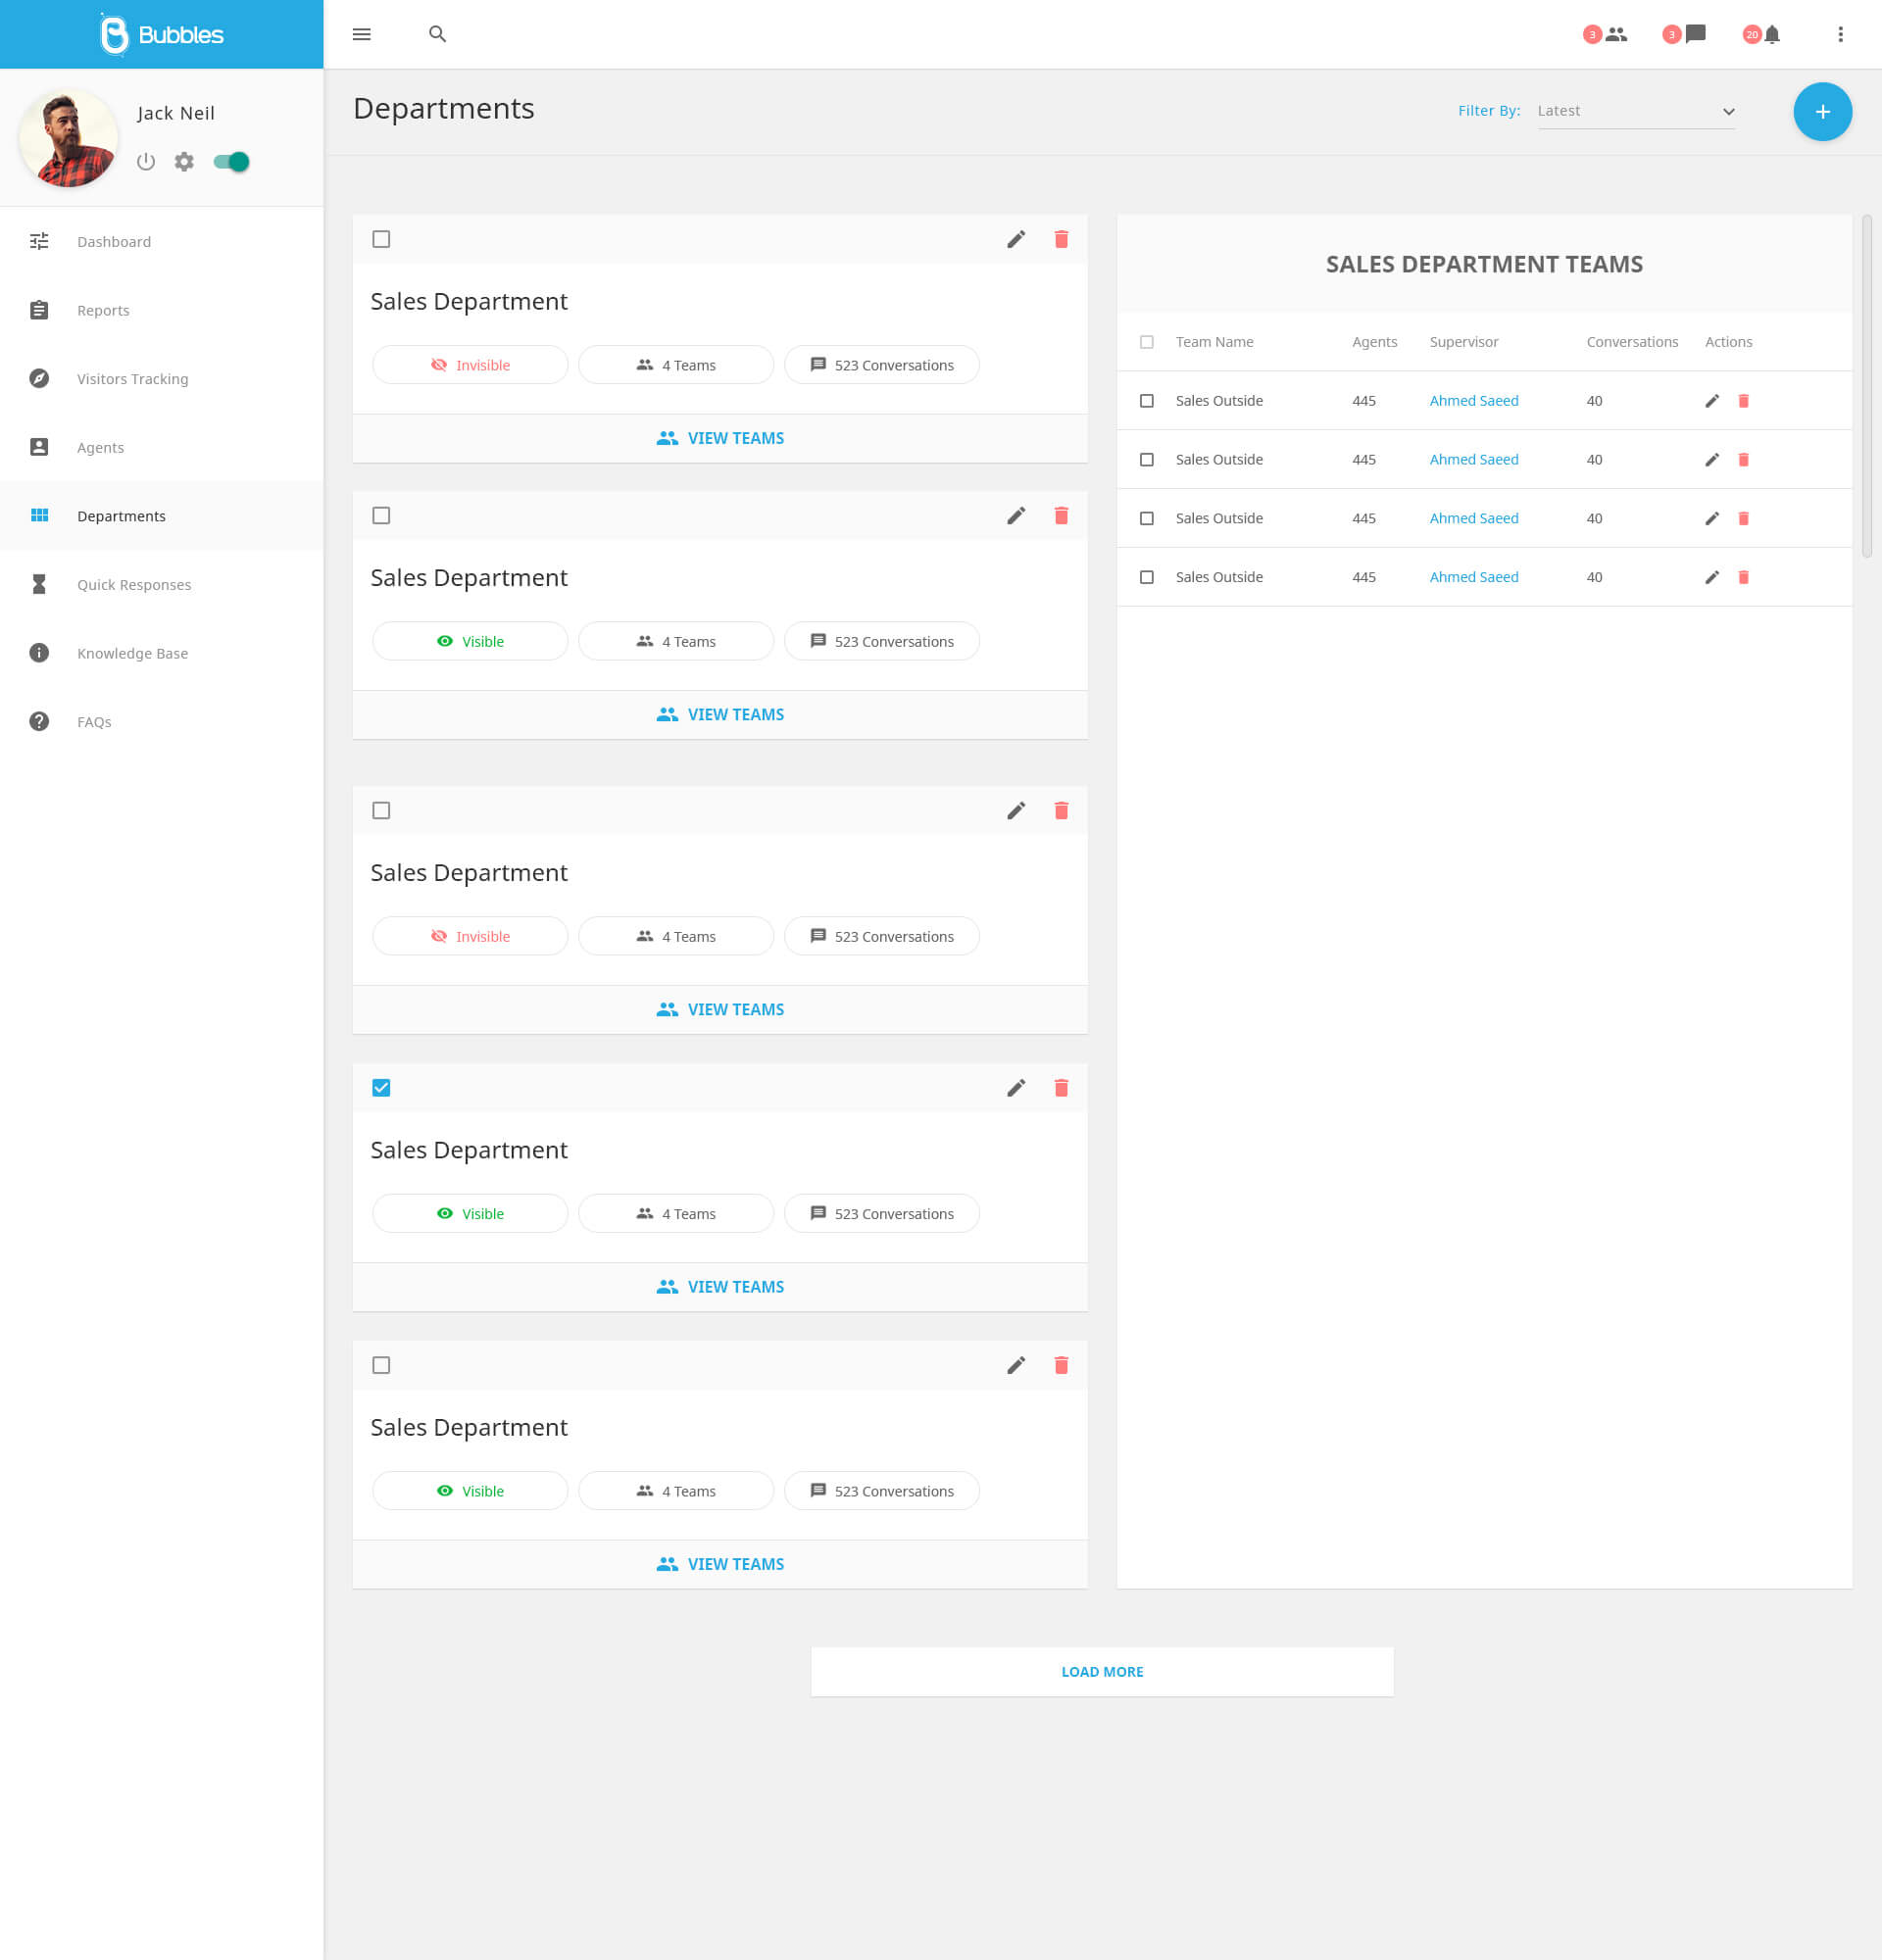
Task: Open the three-dot more options menu
Action: [1840, 34]
